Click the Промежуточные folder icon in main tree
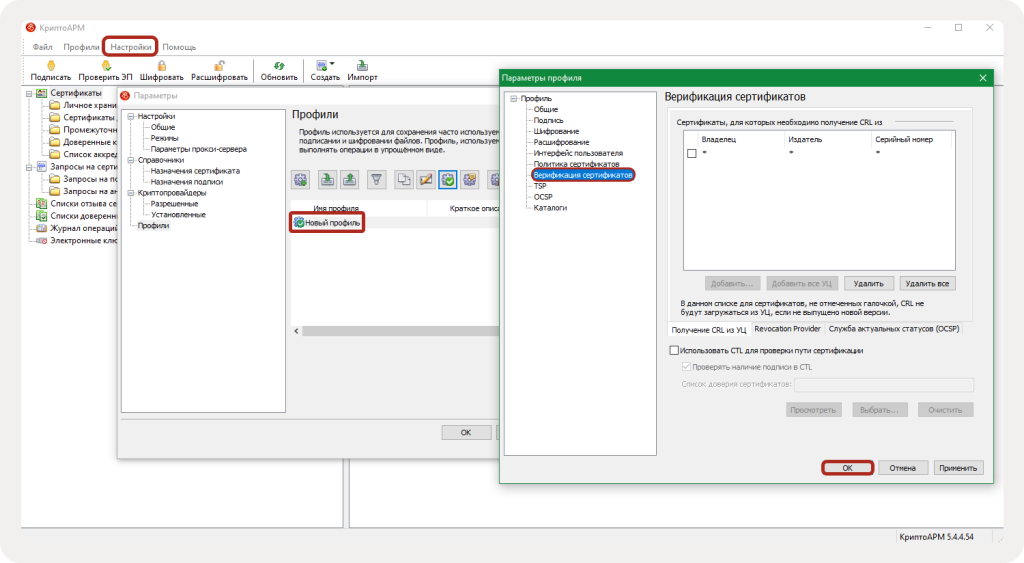 point(55,129)
